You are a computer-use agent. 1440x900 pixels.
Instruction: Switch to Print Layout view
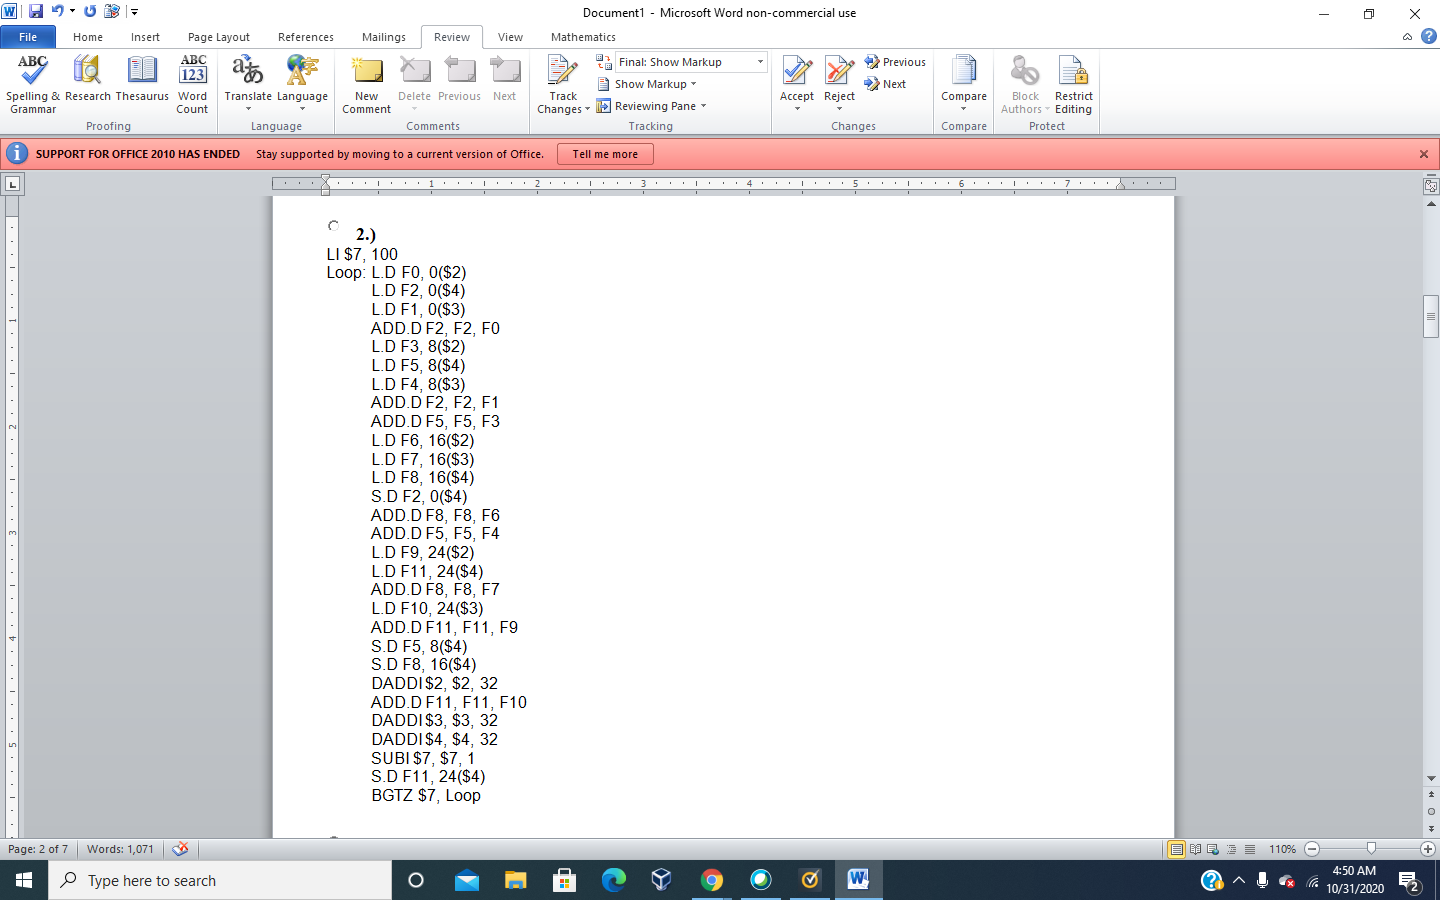(1177, 849)
